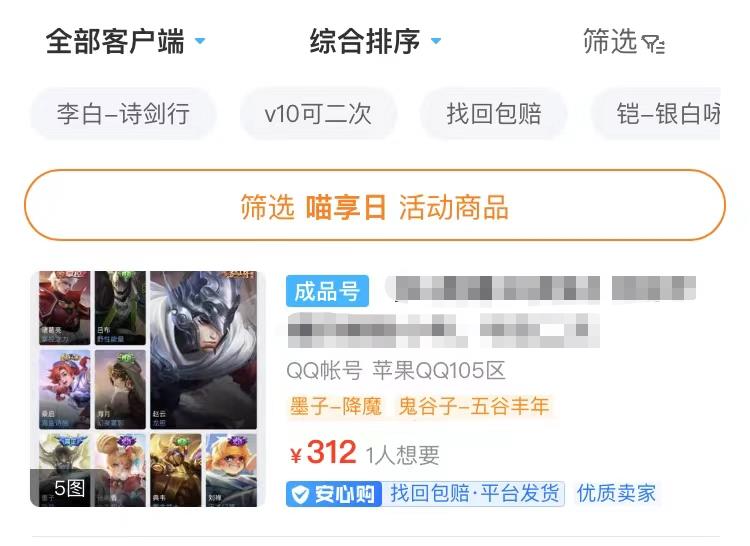Click the 鬼谷子-五谷丰年 orange tag

tap(474, 406)
